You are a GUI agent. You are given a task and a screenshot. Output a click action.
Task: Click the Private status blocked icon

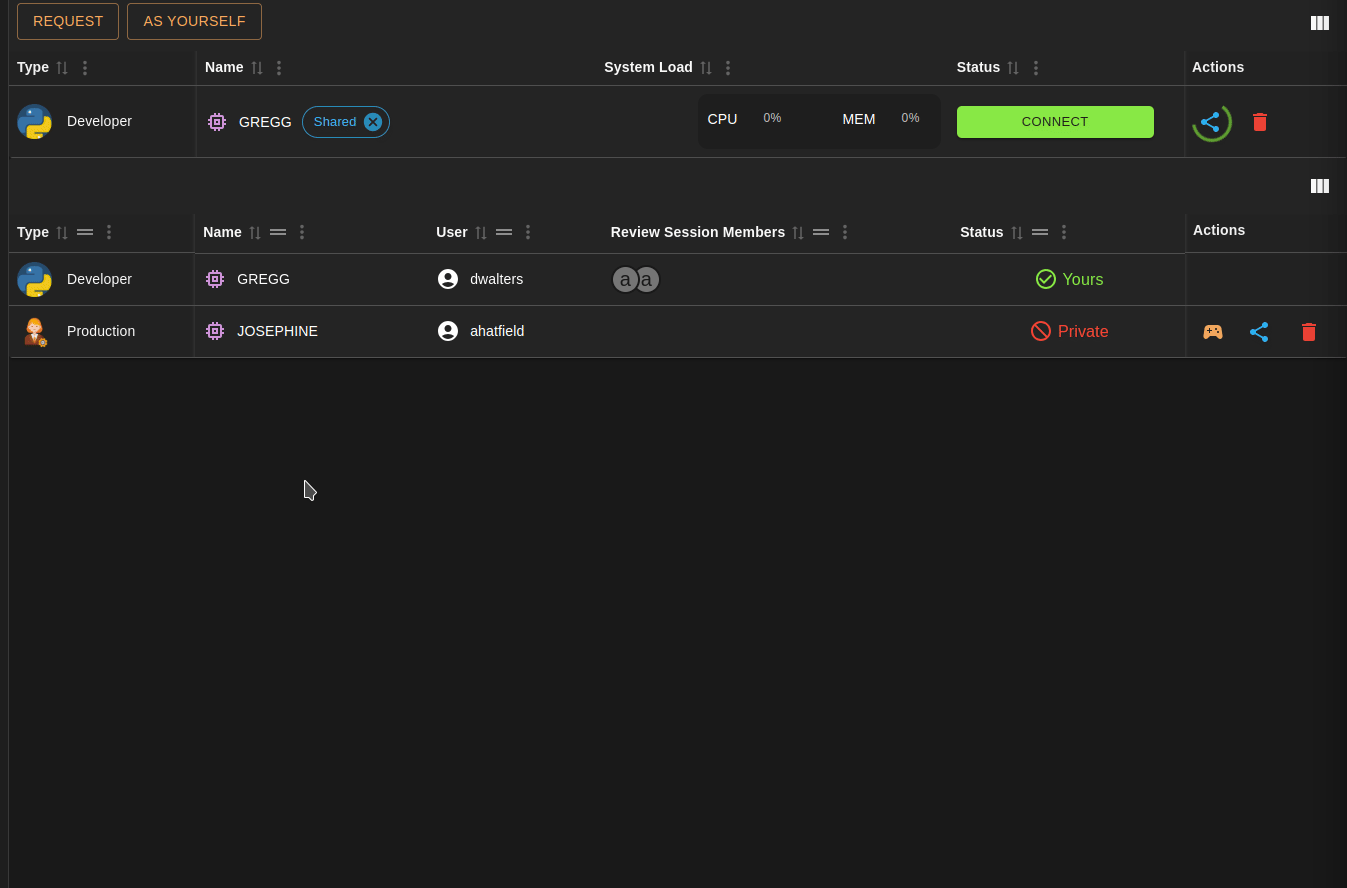point(1041,331)
